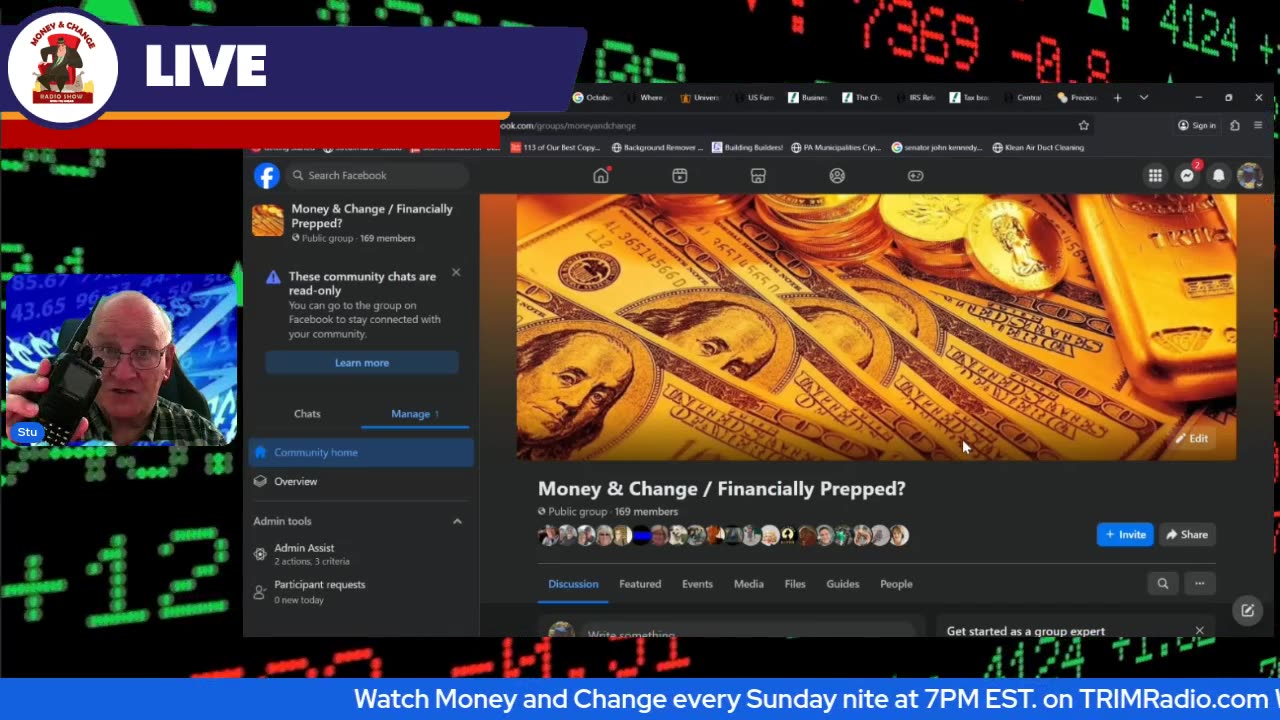Open the senator john kennedy bookmark
1280x720 pixels.
pos(937,147)
